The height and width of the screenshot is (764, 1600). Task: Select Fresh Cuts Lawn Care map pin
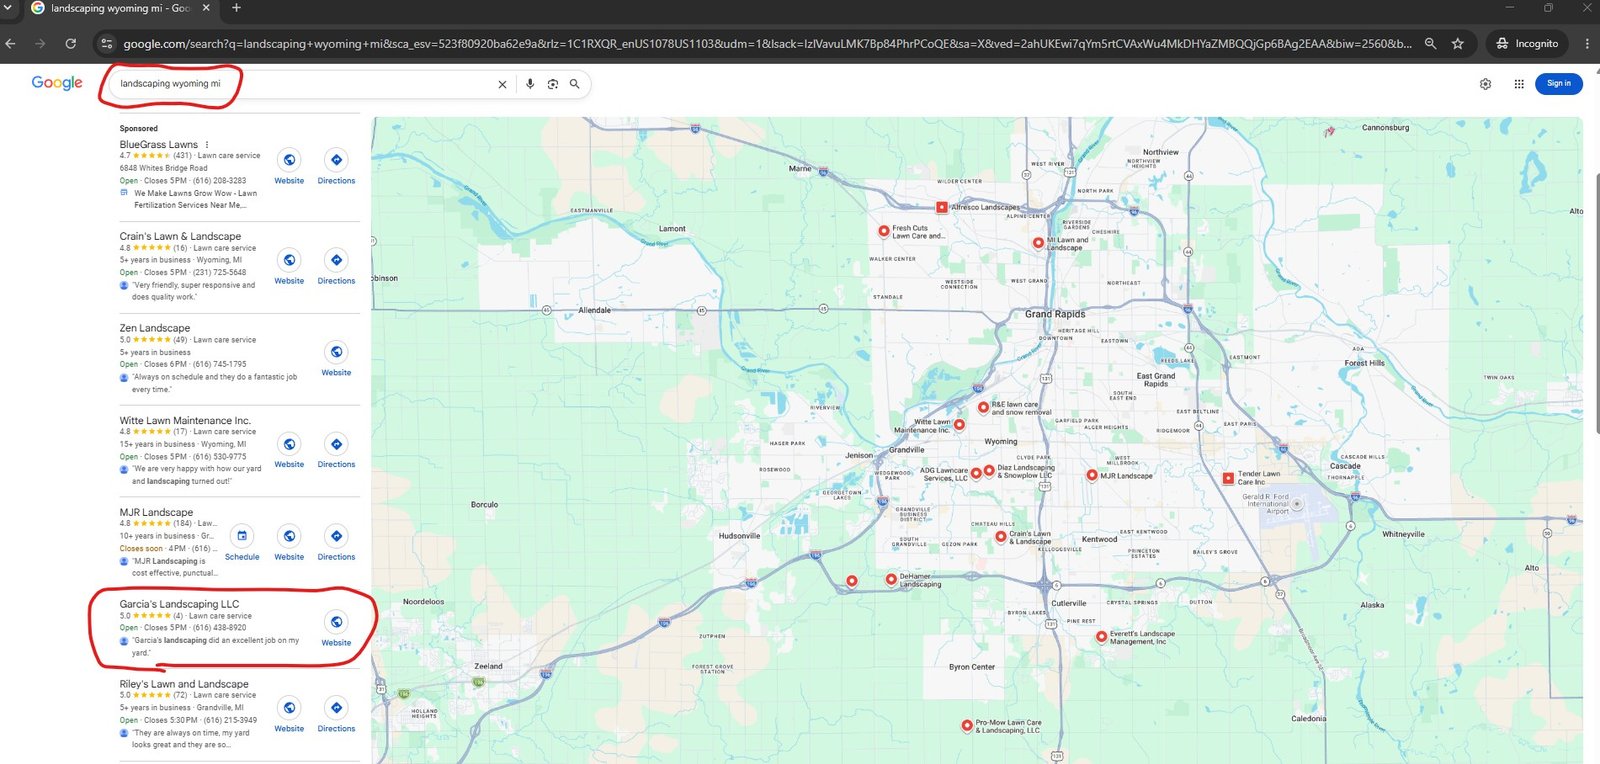click(x=883, y=231)
